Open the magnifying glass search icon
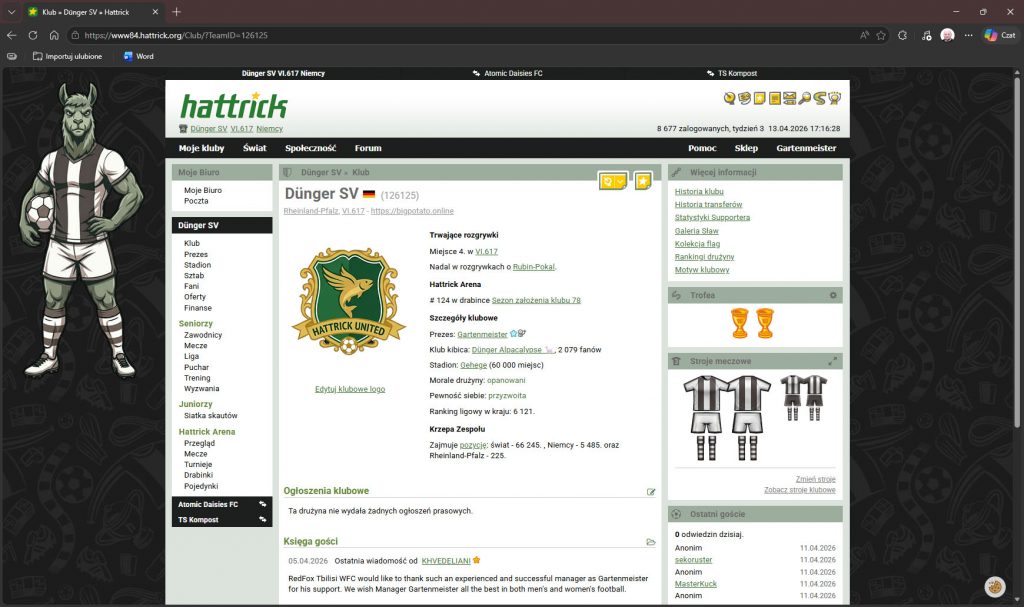Viewport: 1024px width, 607px height. pyautogui.click(x=805, y=98)
